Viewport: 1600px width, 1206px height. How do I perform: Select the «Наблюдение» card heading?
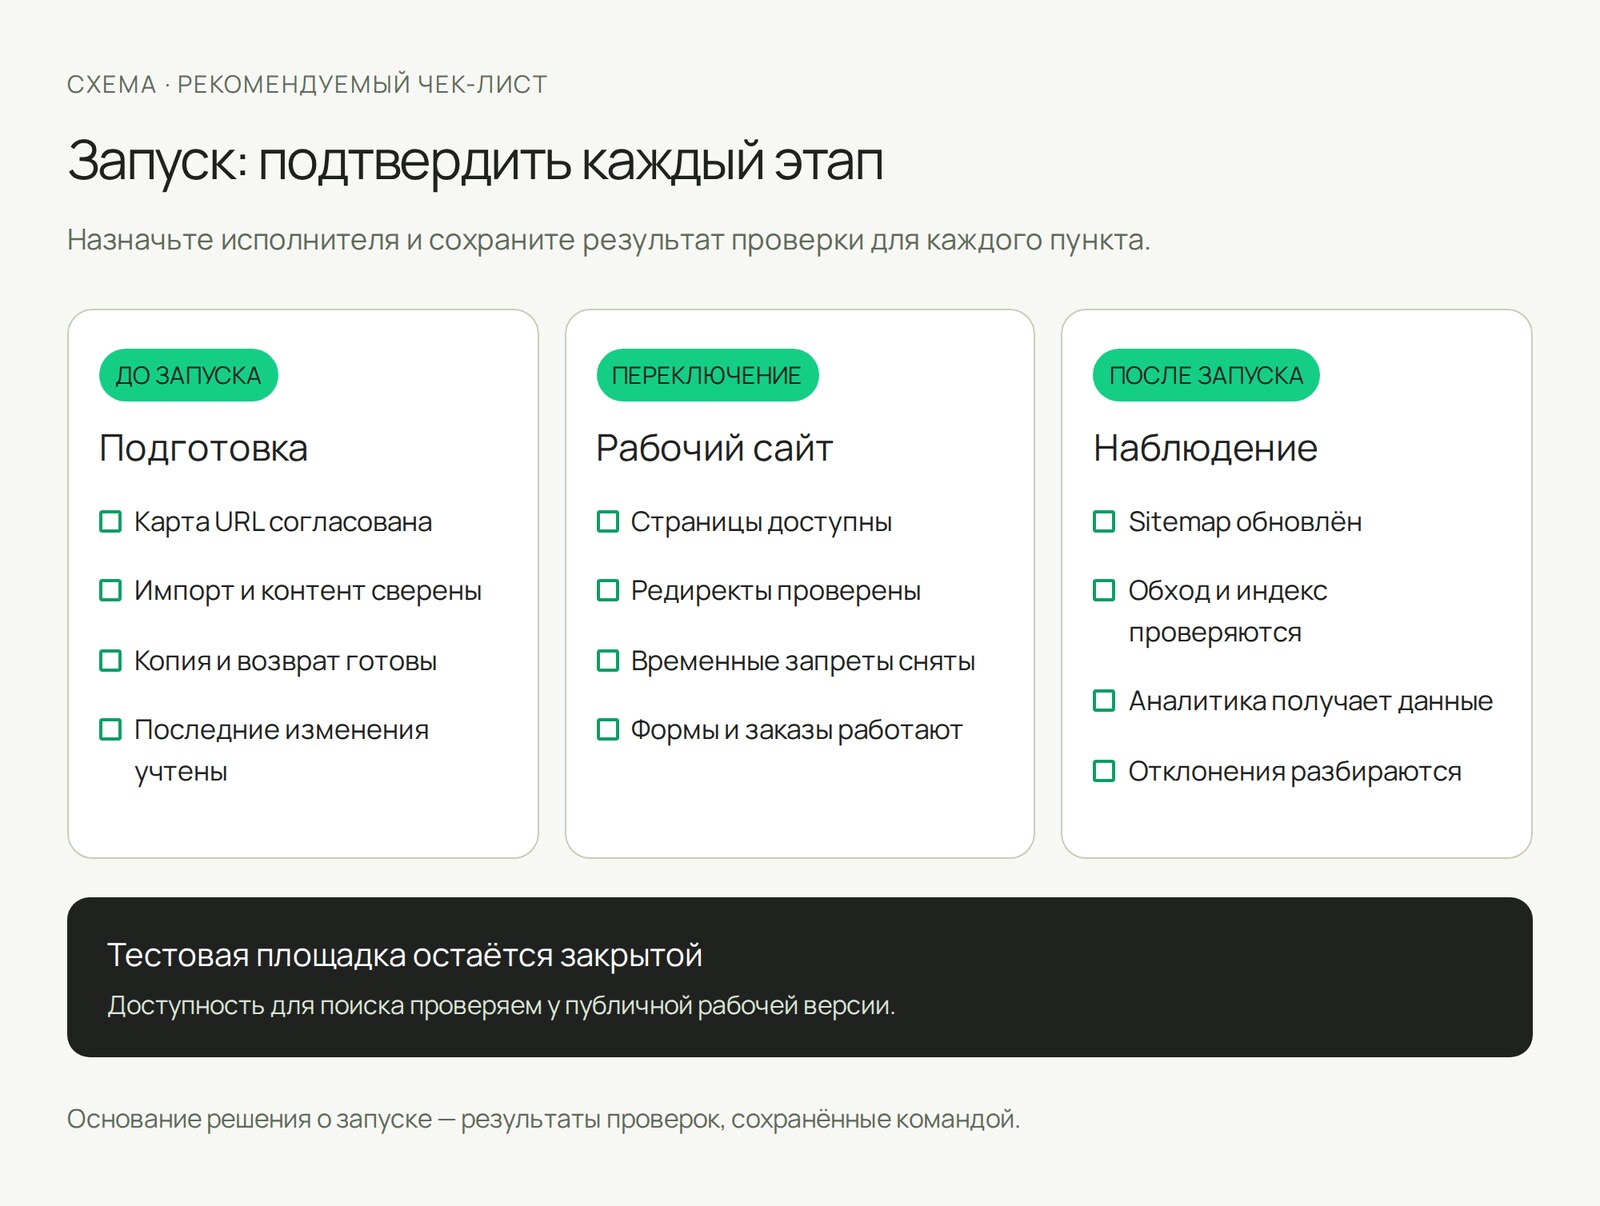[1205, 448]
